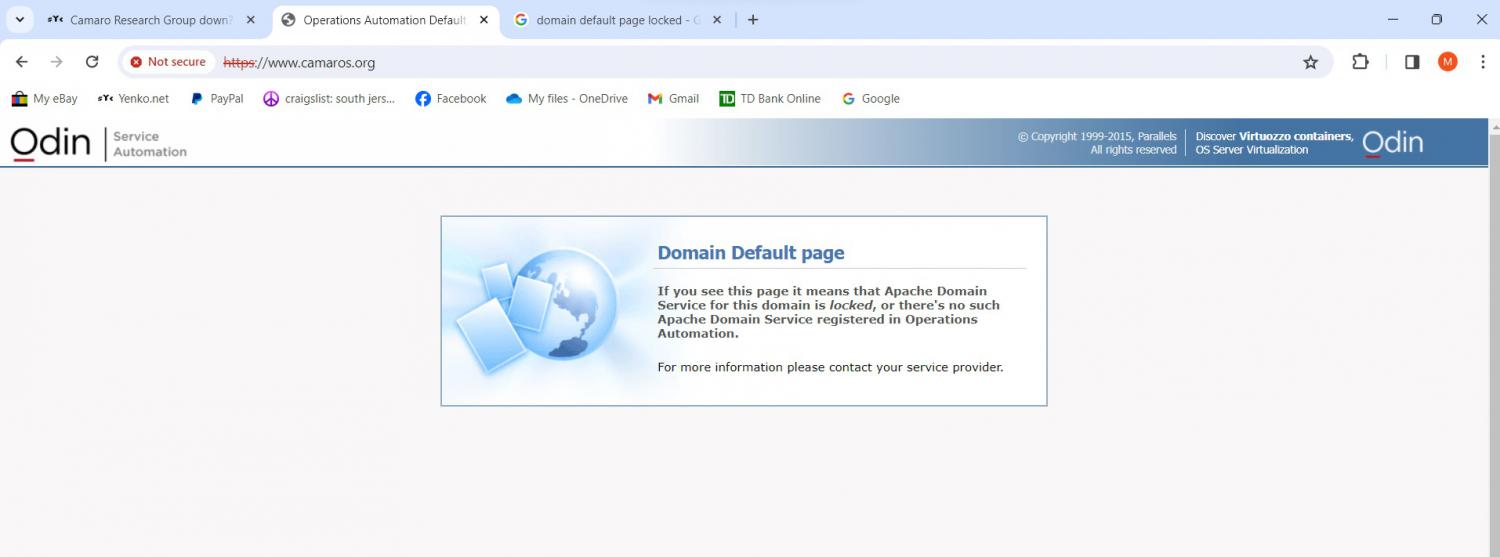Image resolution: width=1500 pixels, height=557 pixels.
Task: Bookmark this page with the star icon
Action: 1310,62
